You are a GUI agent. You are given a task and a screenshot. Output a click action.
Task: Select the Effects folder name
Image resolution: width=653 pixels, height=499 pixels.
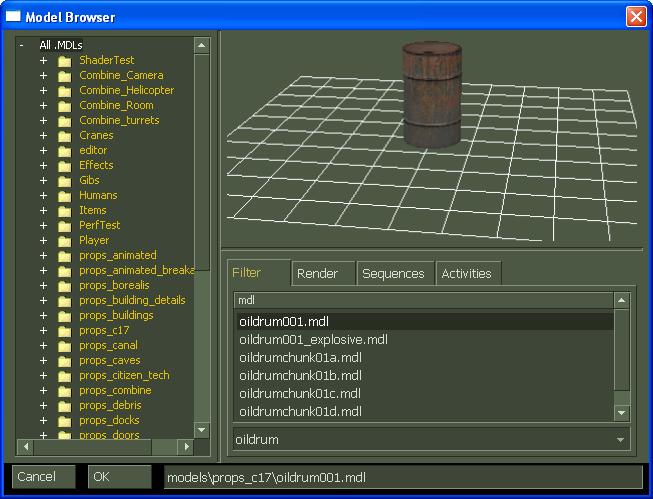96,165
